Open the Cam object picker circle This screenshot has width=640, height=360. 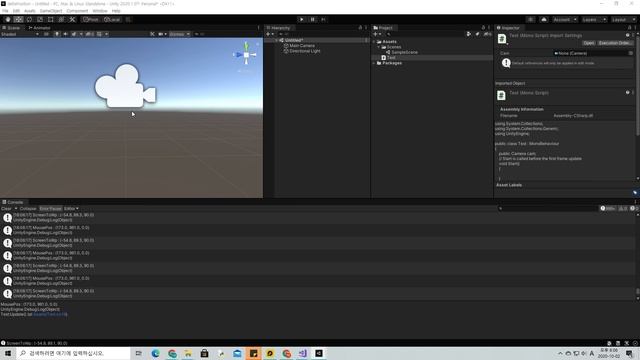tap(631, 53)
